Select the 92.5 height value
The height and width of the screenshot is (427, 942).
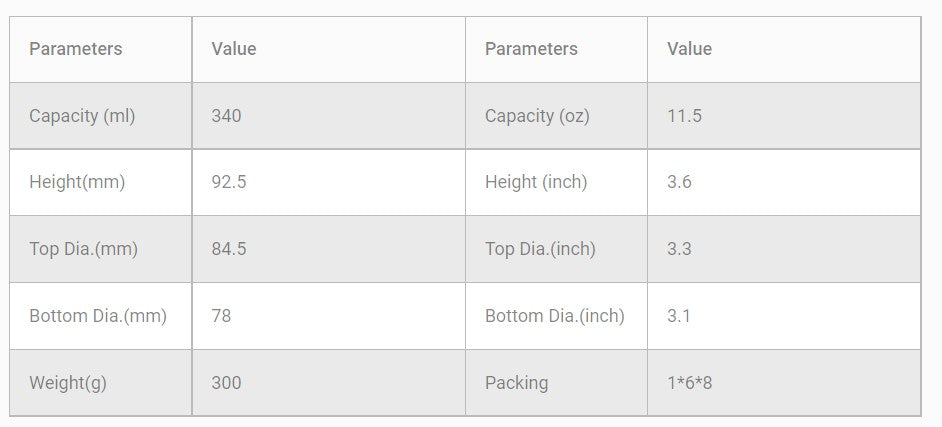(229, 182)
